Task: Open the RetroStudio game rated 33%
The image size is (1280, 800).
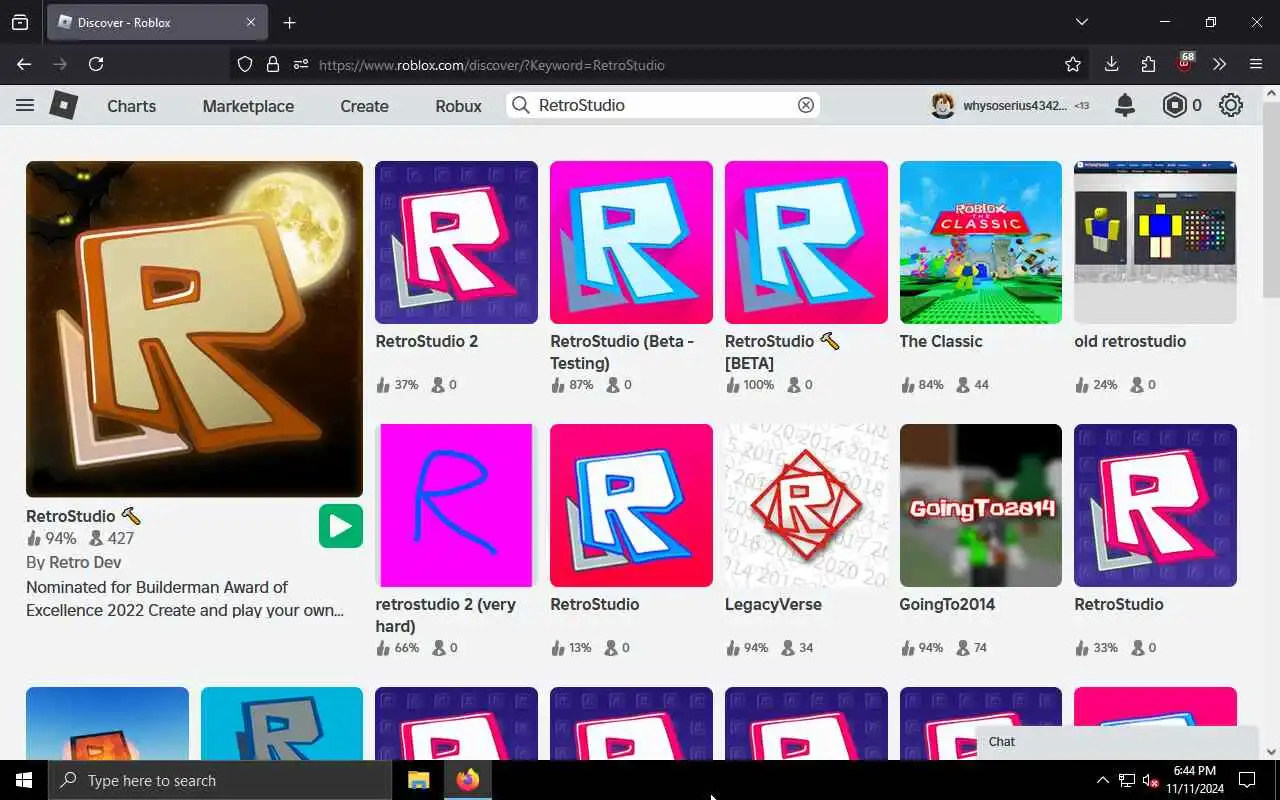Action: pos(1155,505)
